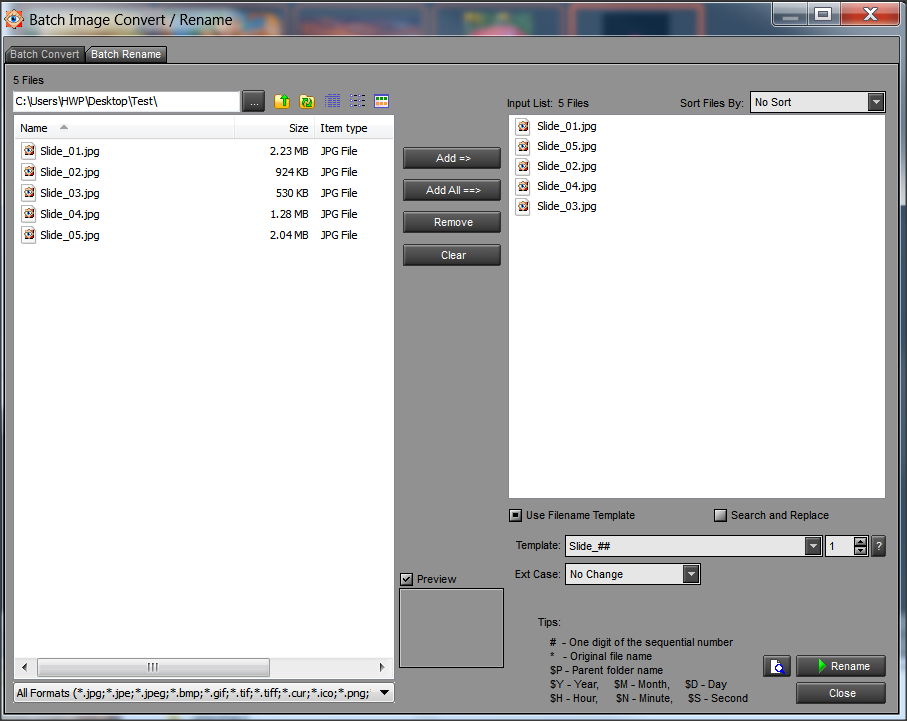Open the rename preview with the magnifier icon

tap(777, 665)
